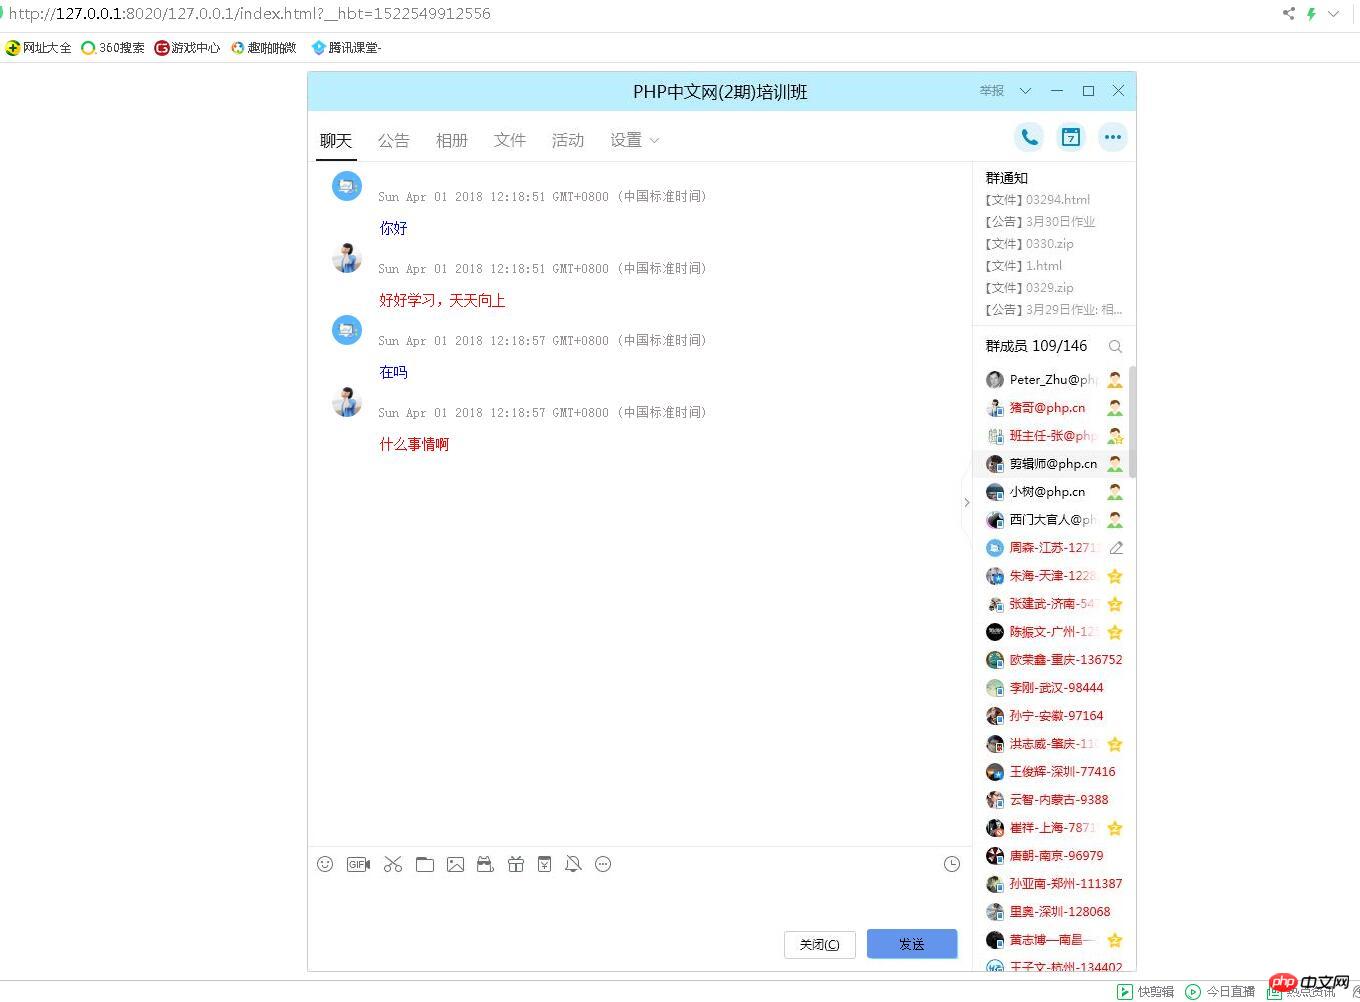This screenshot has width=1360, height=1002.
Task: Click the green lightning icon in address bar
Action: (1311, 14)
